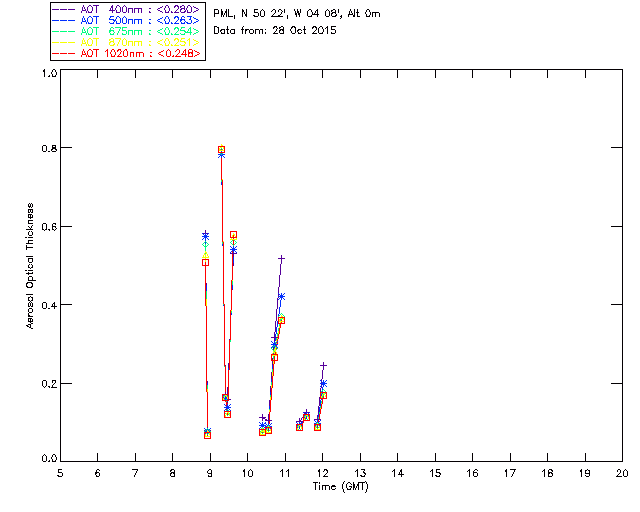Click the PML station location title line
This screenshot has height=512, width=640.
pyautogui.click(x=297, y=14)
